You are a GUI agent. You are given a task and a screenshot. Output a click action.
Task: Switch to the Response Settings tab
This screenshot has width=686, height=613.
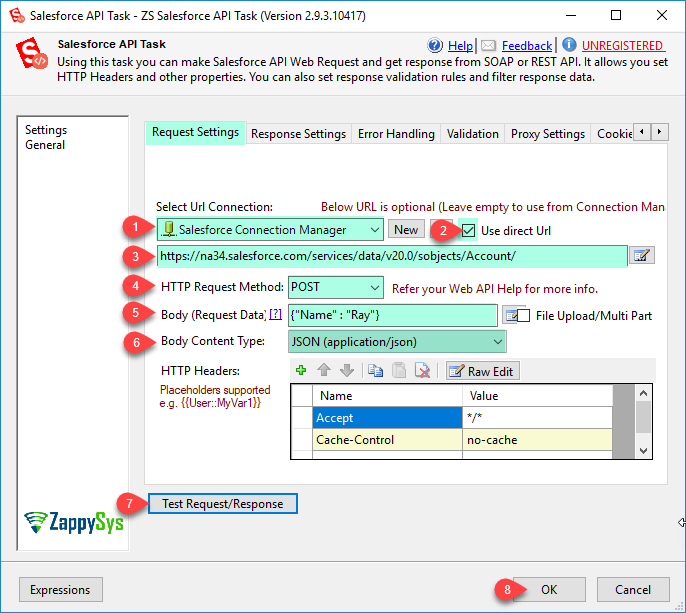click(x=298, y=134)
